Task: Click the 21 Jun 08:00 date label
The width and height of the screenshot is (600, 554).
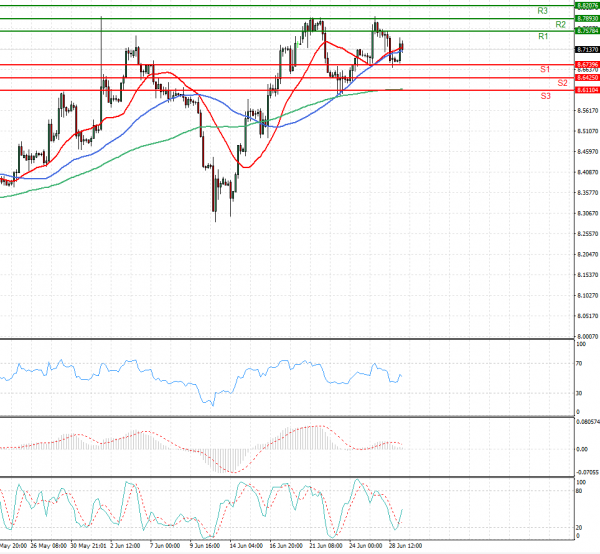Action: pyautogui.click(x=326, y=545)
